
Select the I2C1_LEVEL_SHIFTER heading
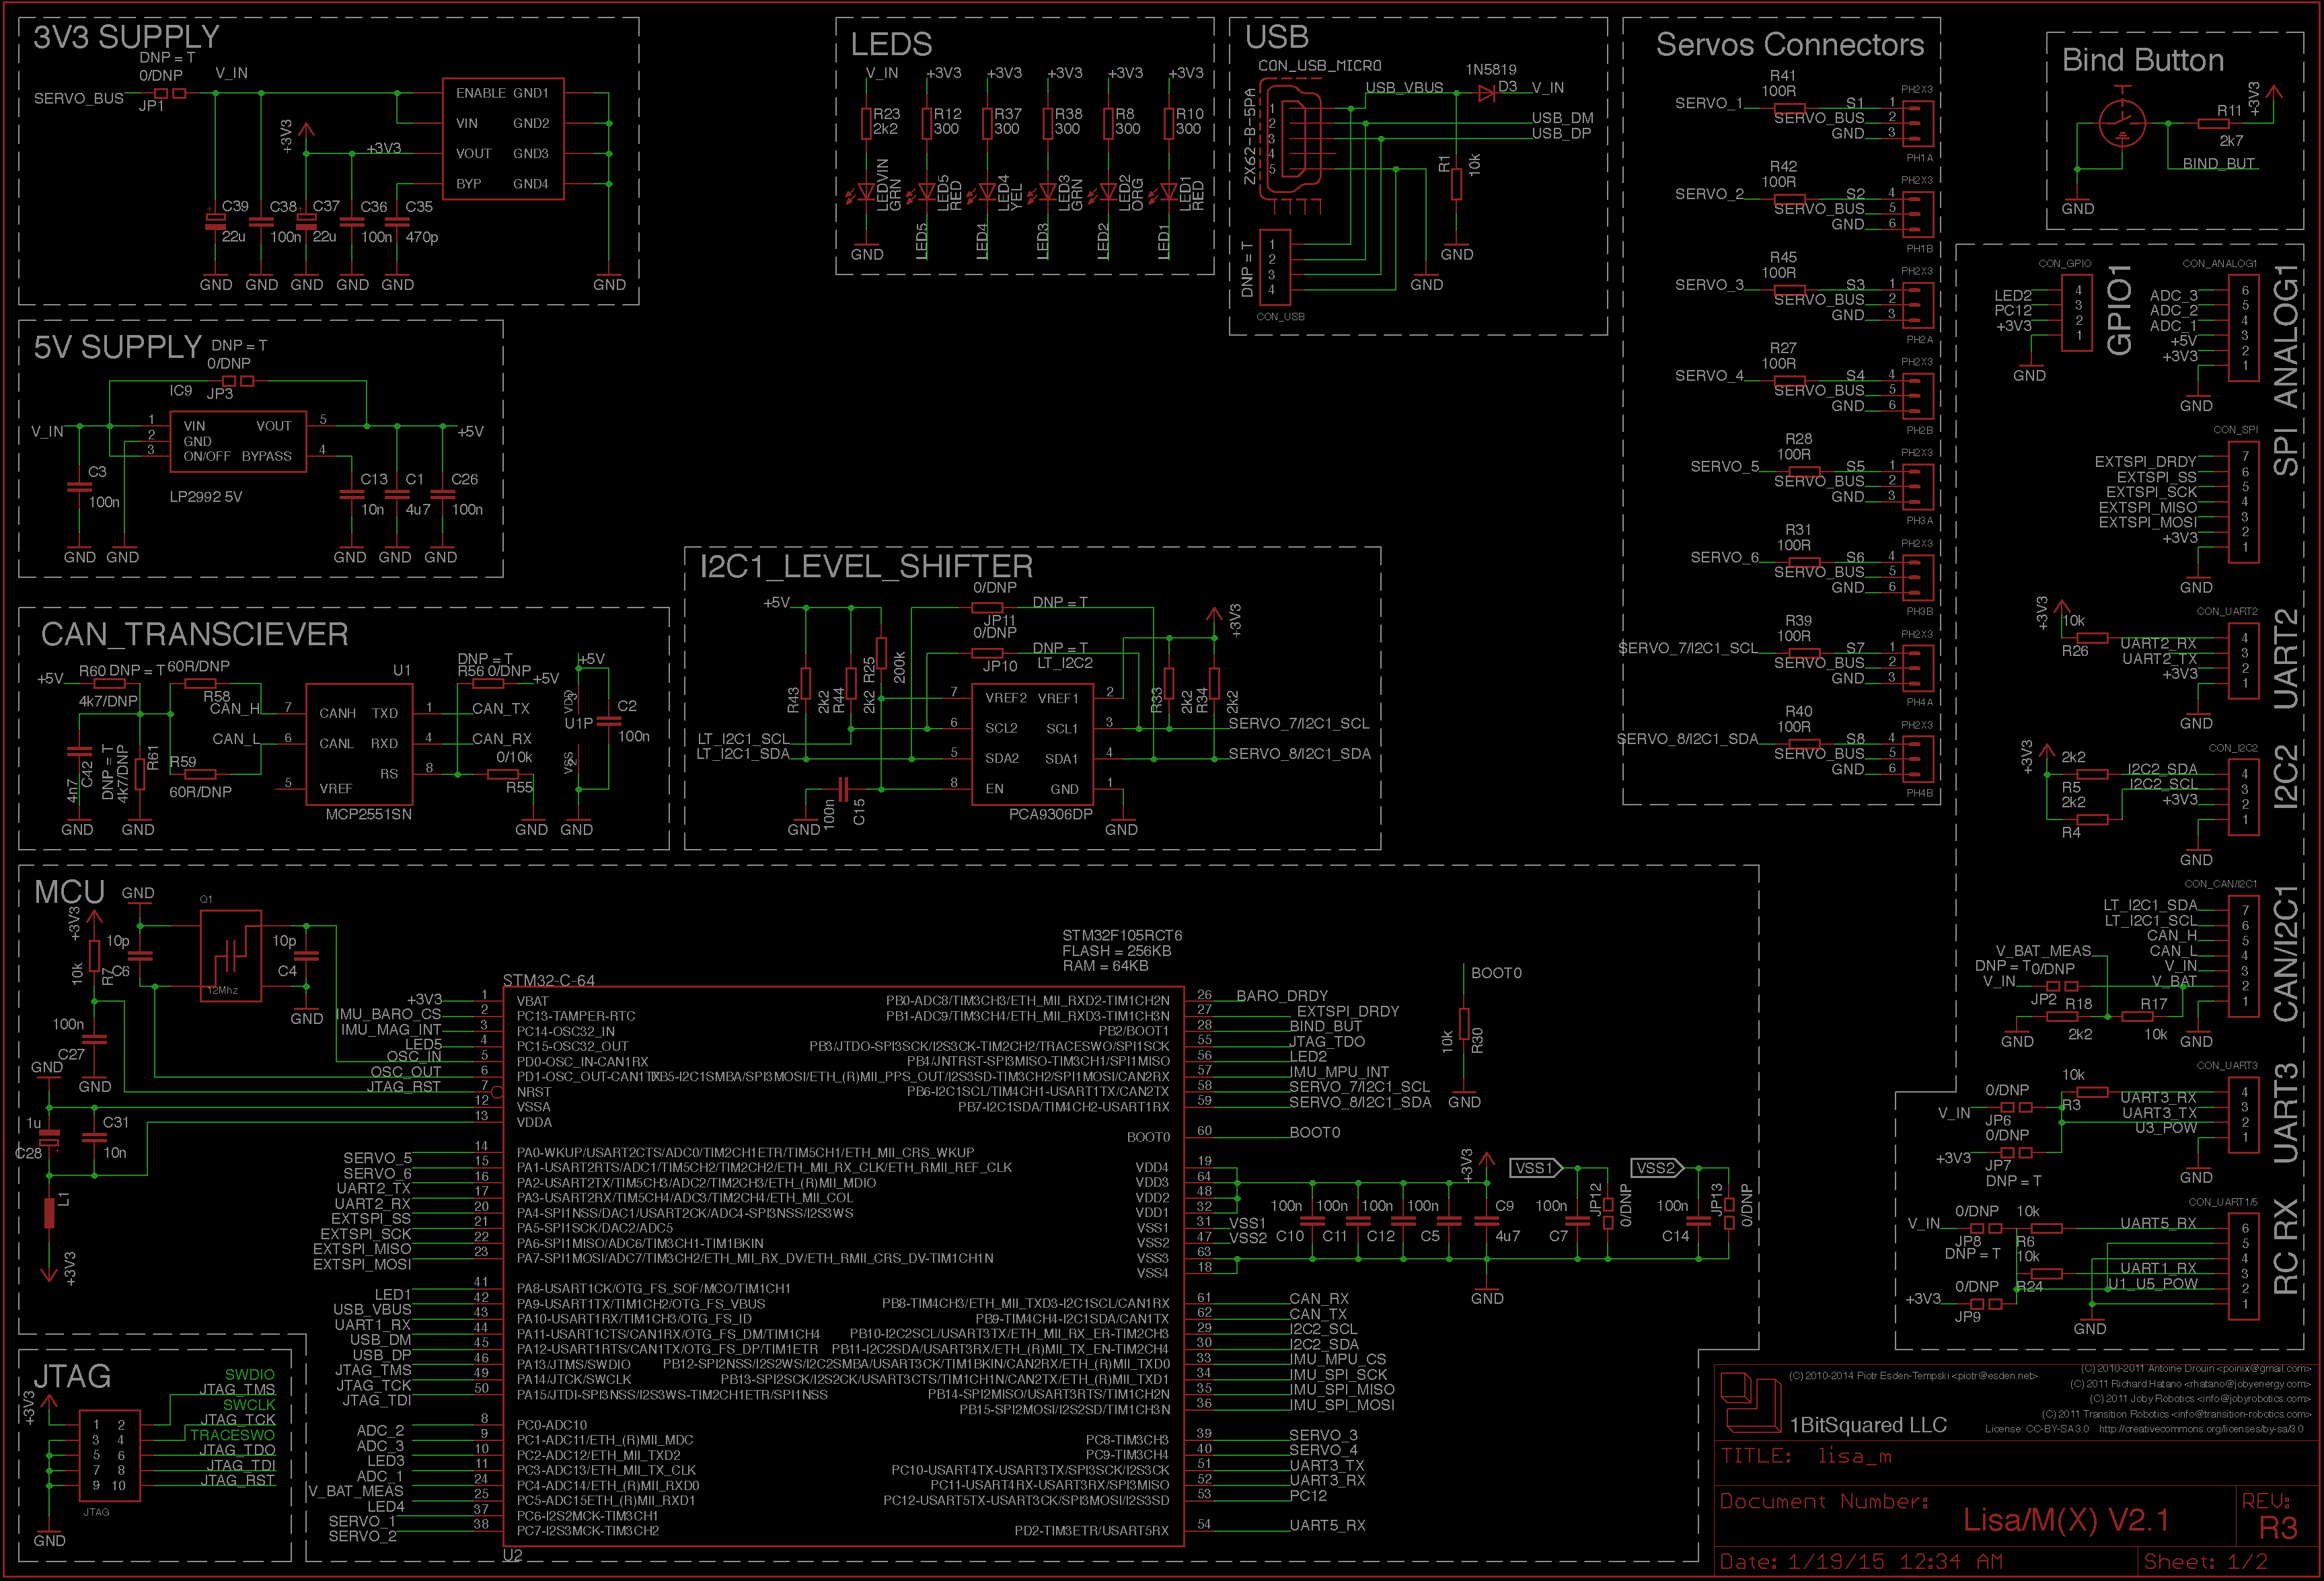[866, 566]
